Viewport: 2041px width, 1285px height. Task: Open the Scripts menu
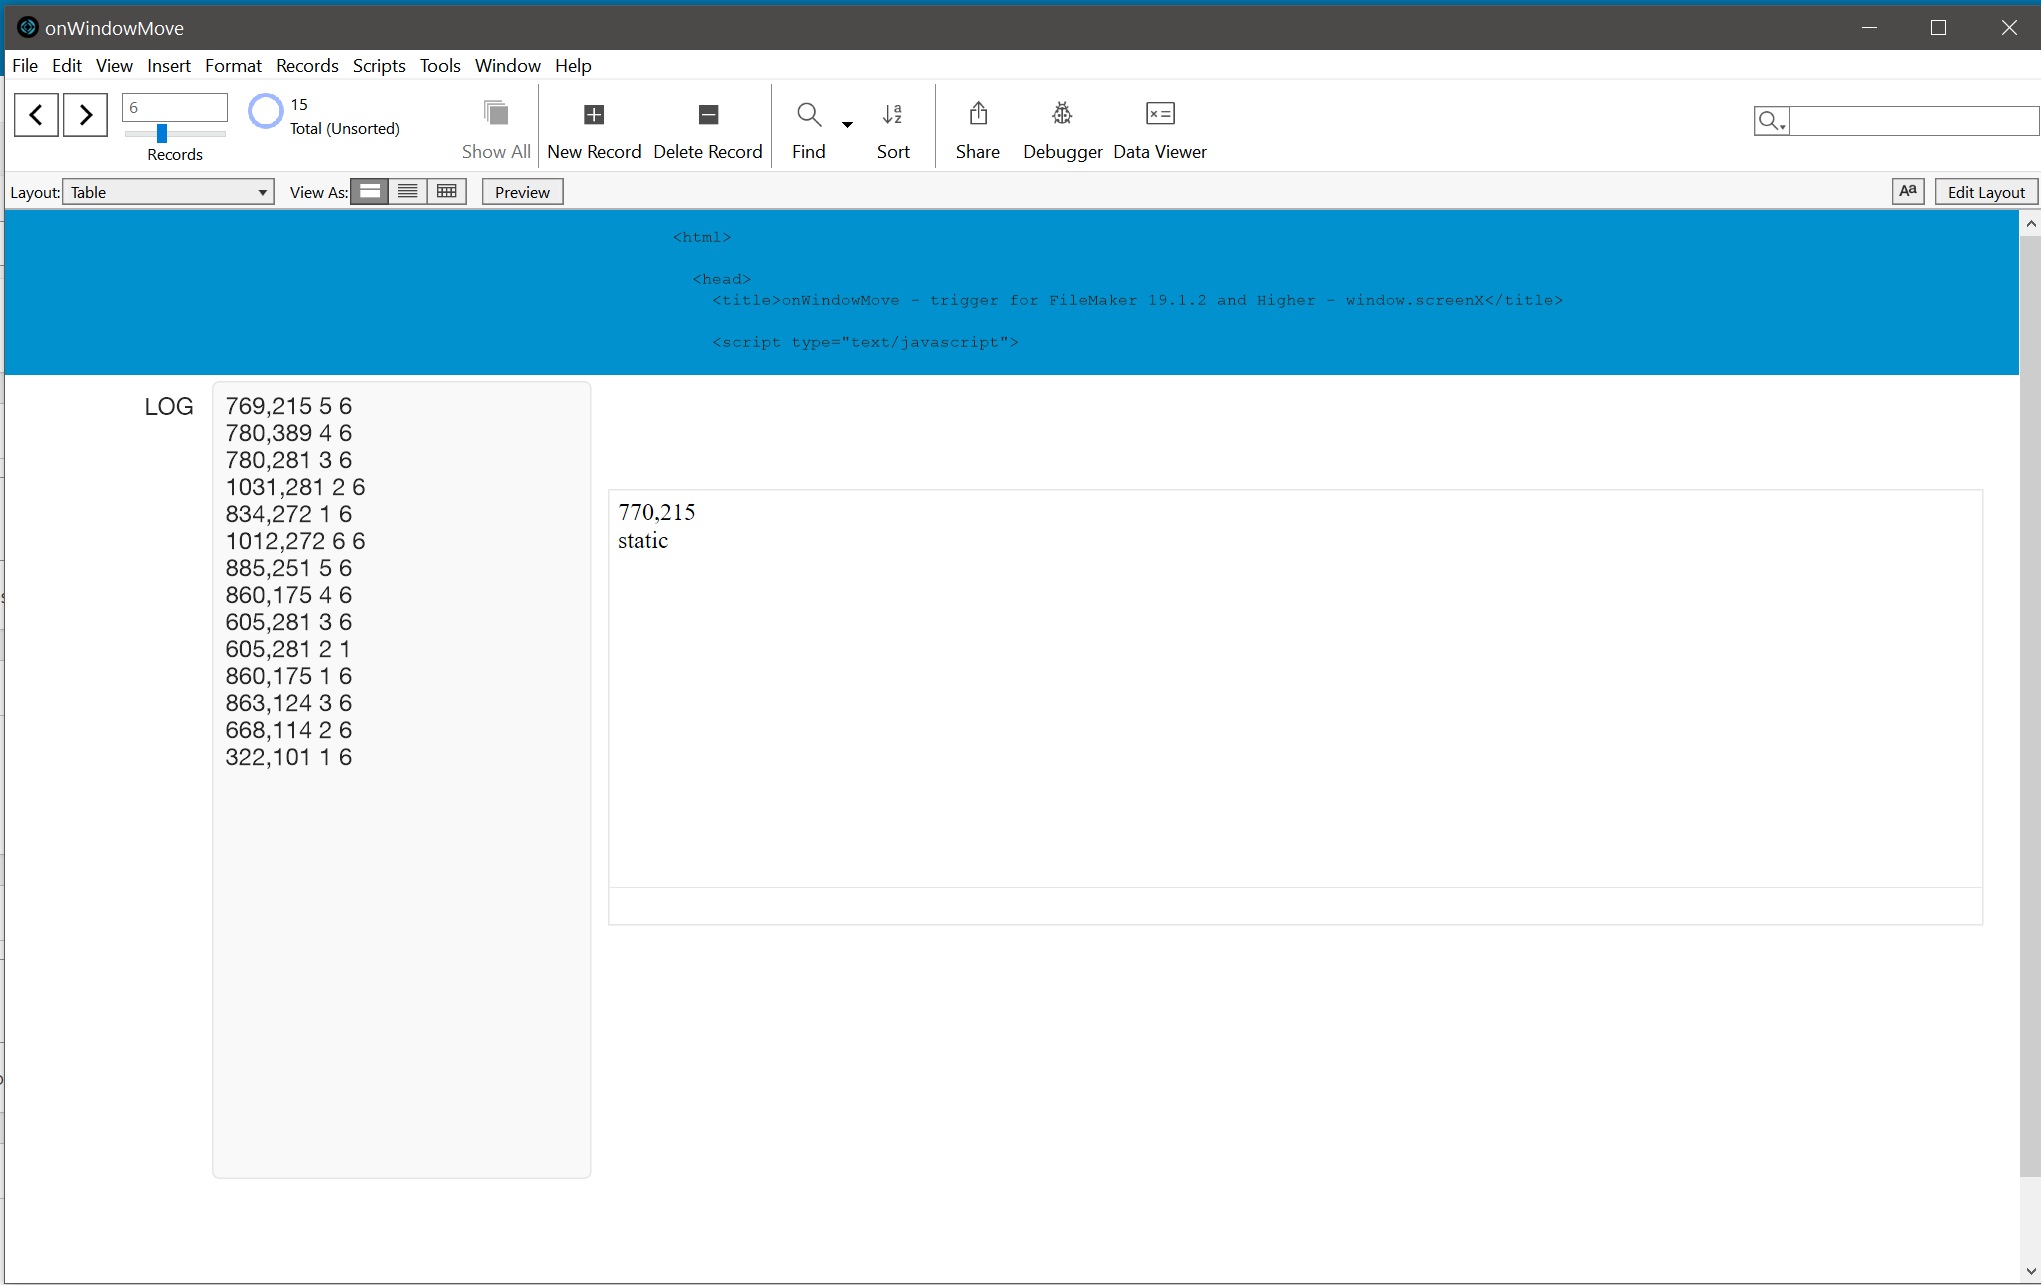tap(379, 65)
